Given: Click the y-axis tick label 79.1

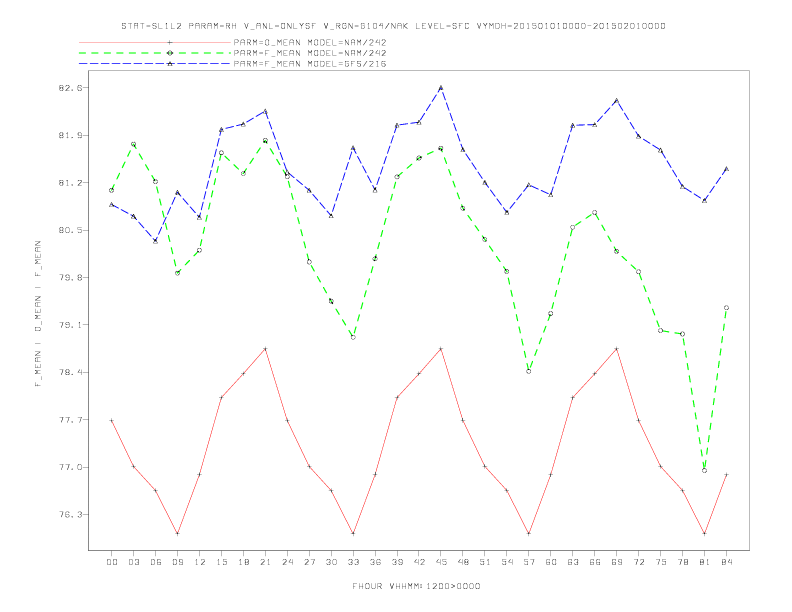Looking at the screenshot, I should [69, 325].
